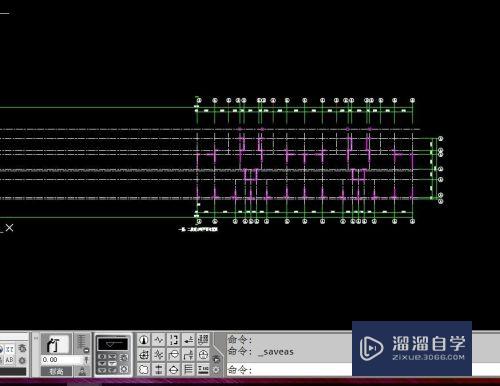Select the drawing title underline tool
Viewport: 500px width, 386px height.
tap(203, 370)
